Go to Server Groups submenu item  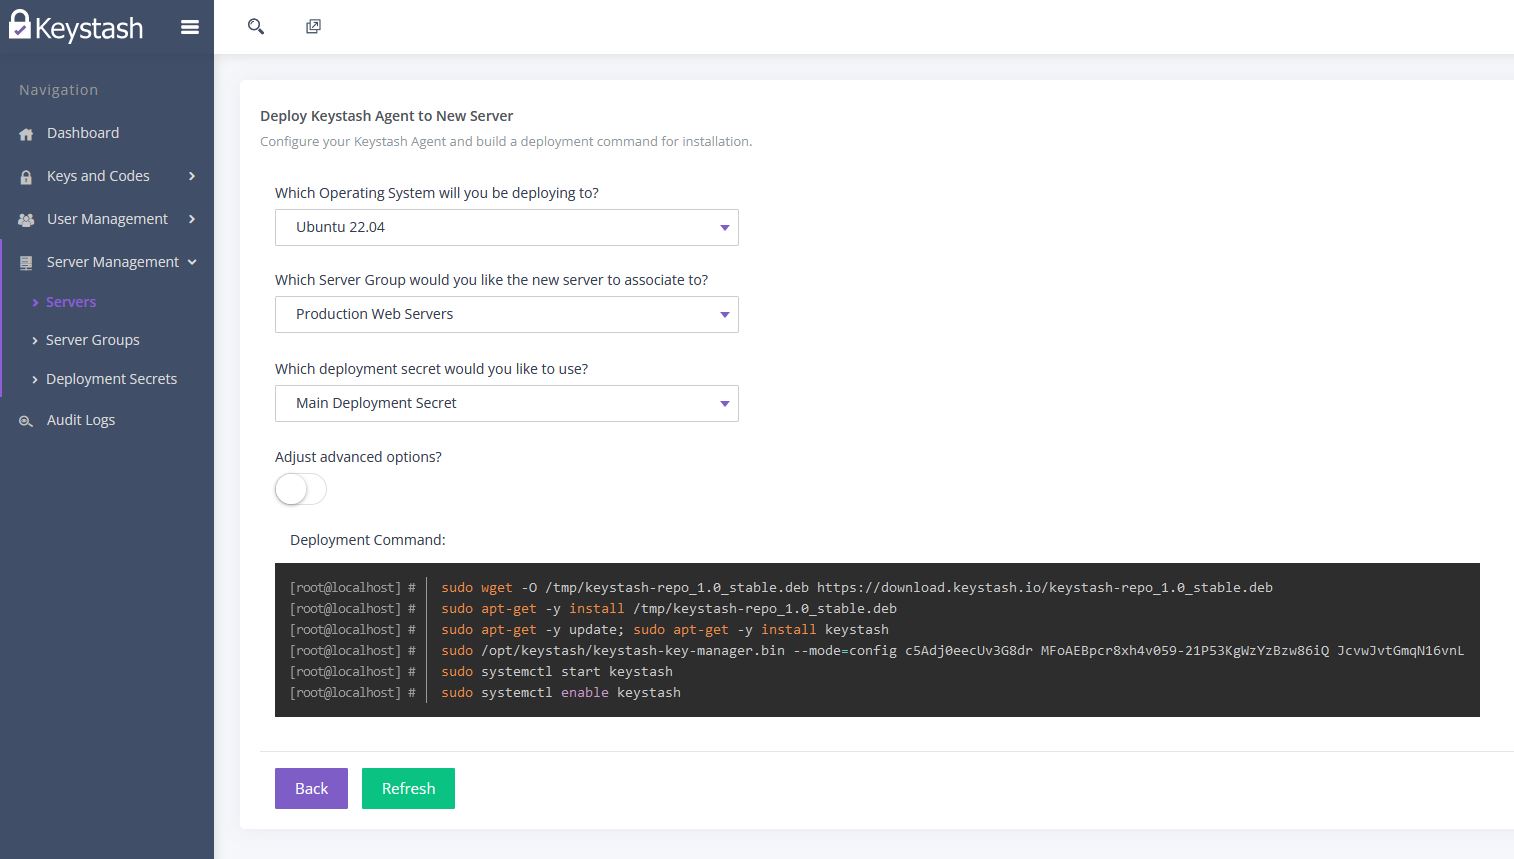coord(93,340)
